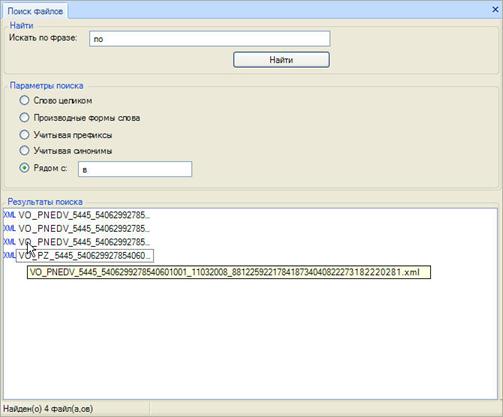This screenshot has height=417, width=503.
Task: Click the Найти search button
Action: [281, 60]
